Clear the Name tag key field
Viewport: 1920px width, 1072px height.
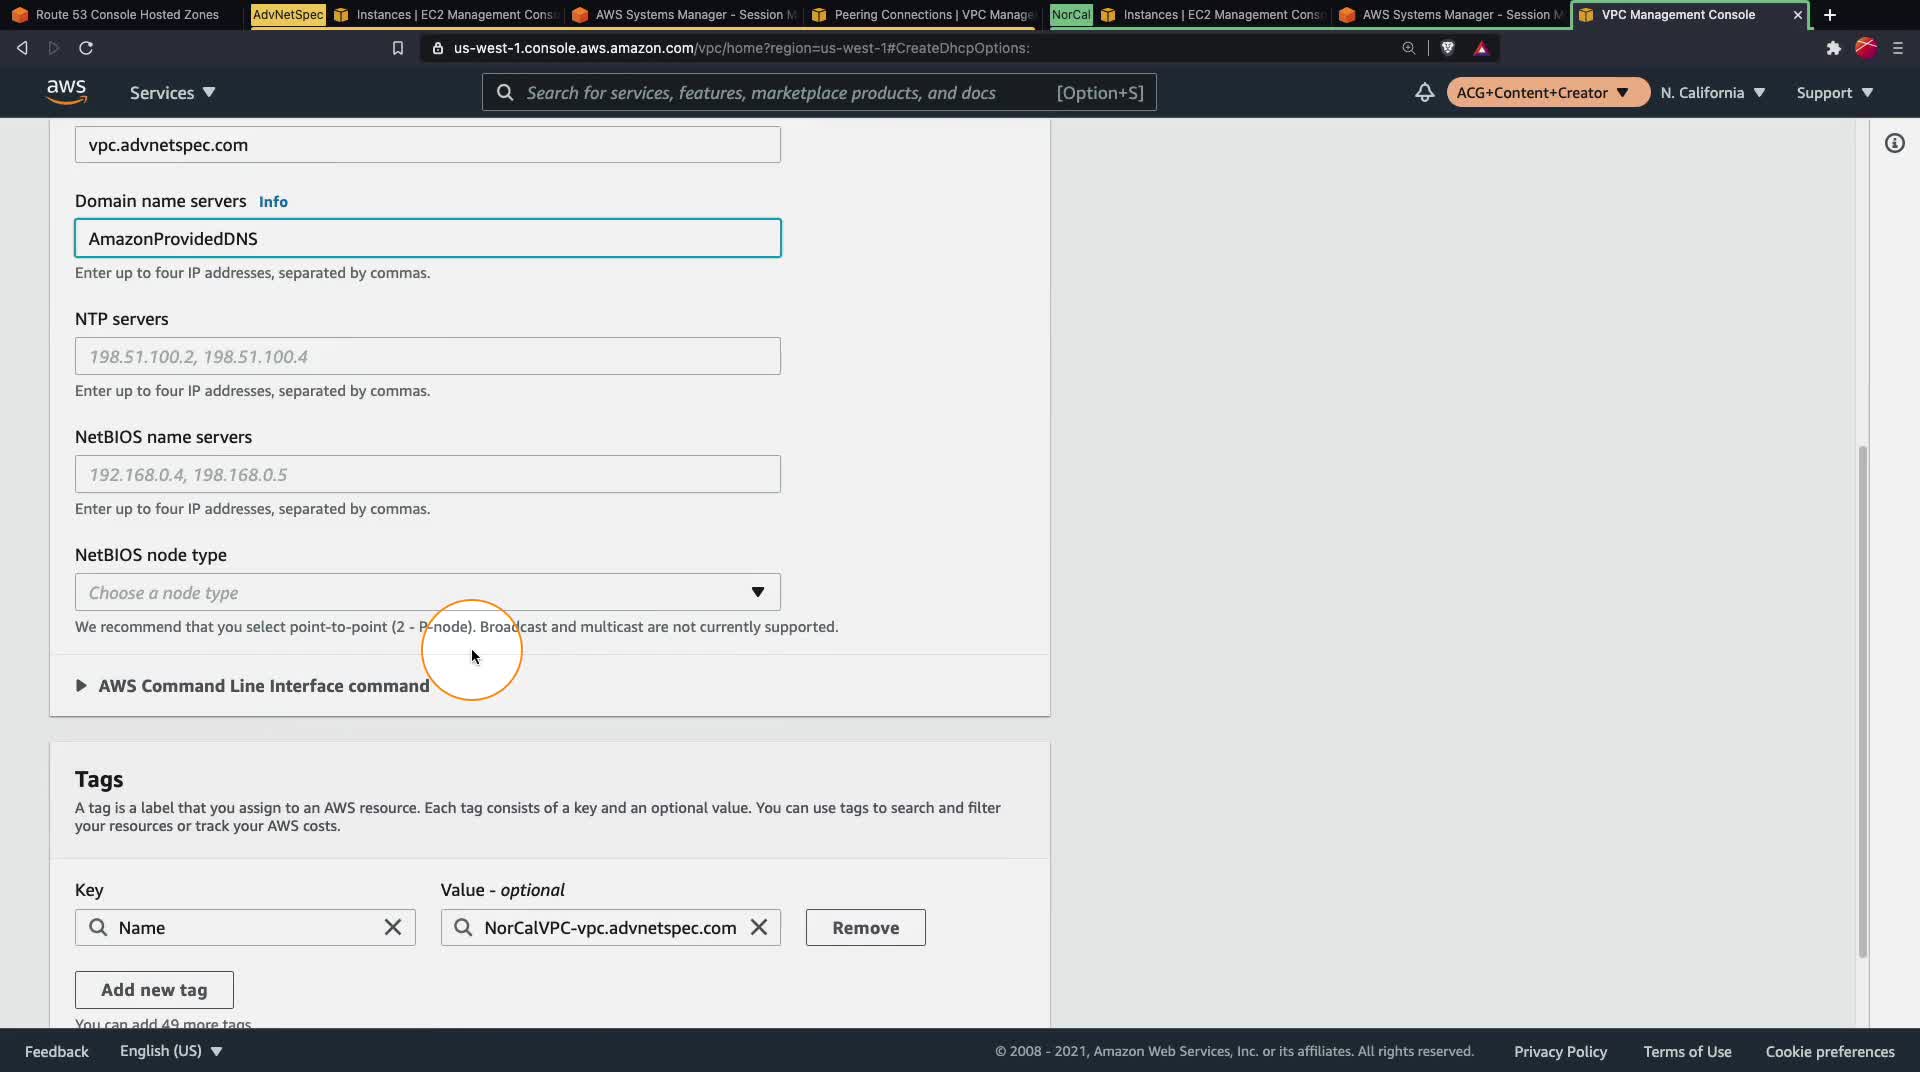[x=393, y=928]
